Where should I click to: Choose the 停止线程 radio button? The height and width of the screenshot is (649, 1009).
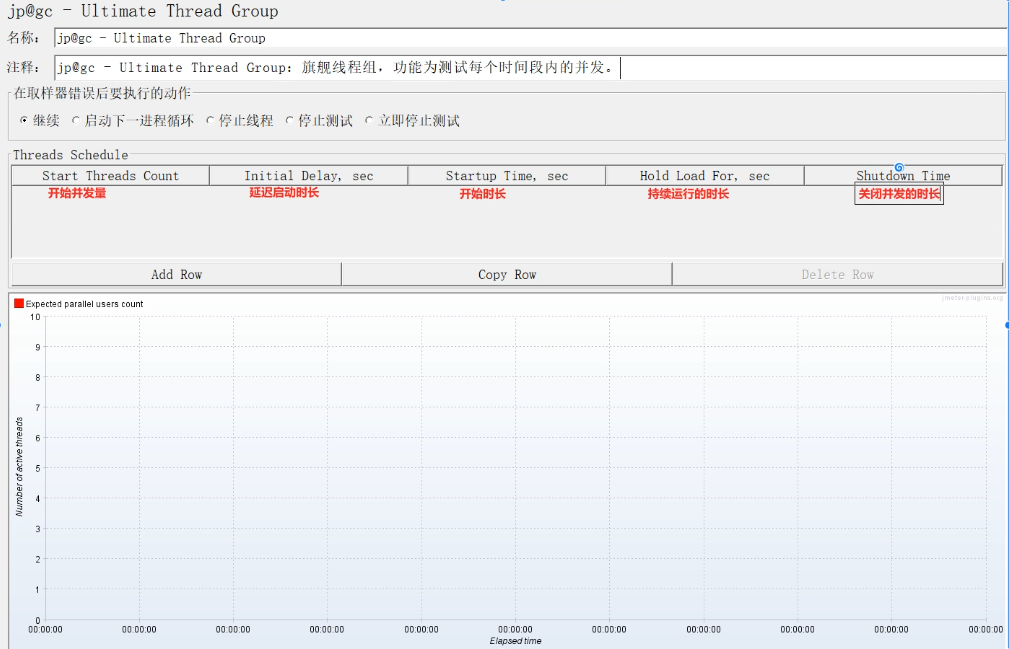coord(210,121)
